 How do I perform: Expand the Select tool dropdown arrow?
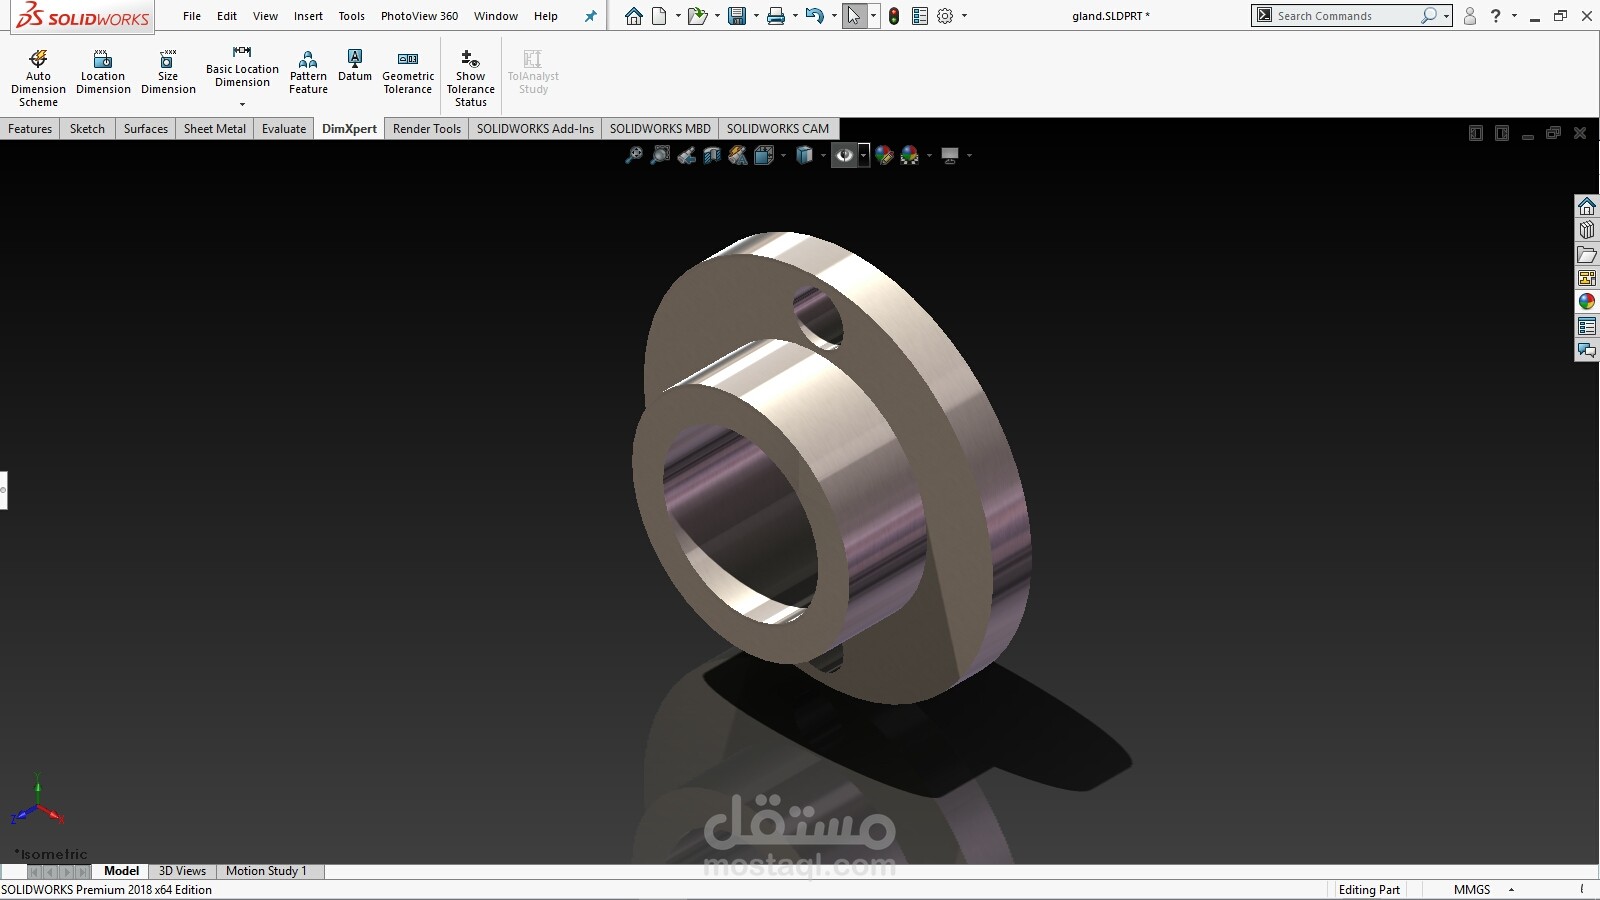pyautogui.click(x=874, y=16)
